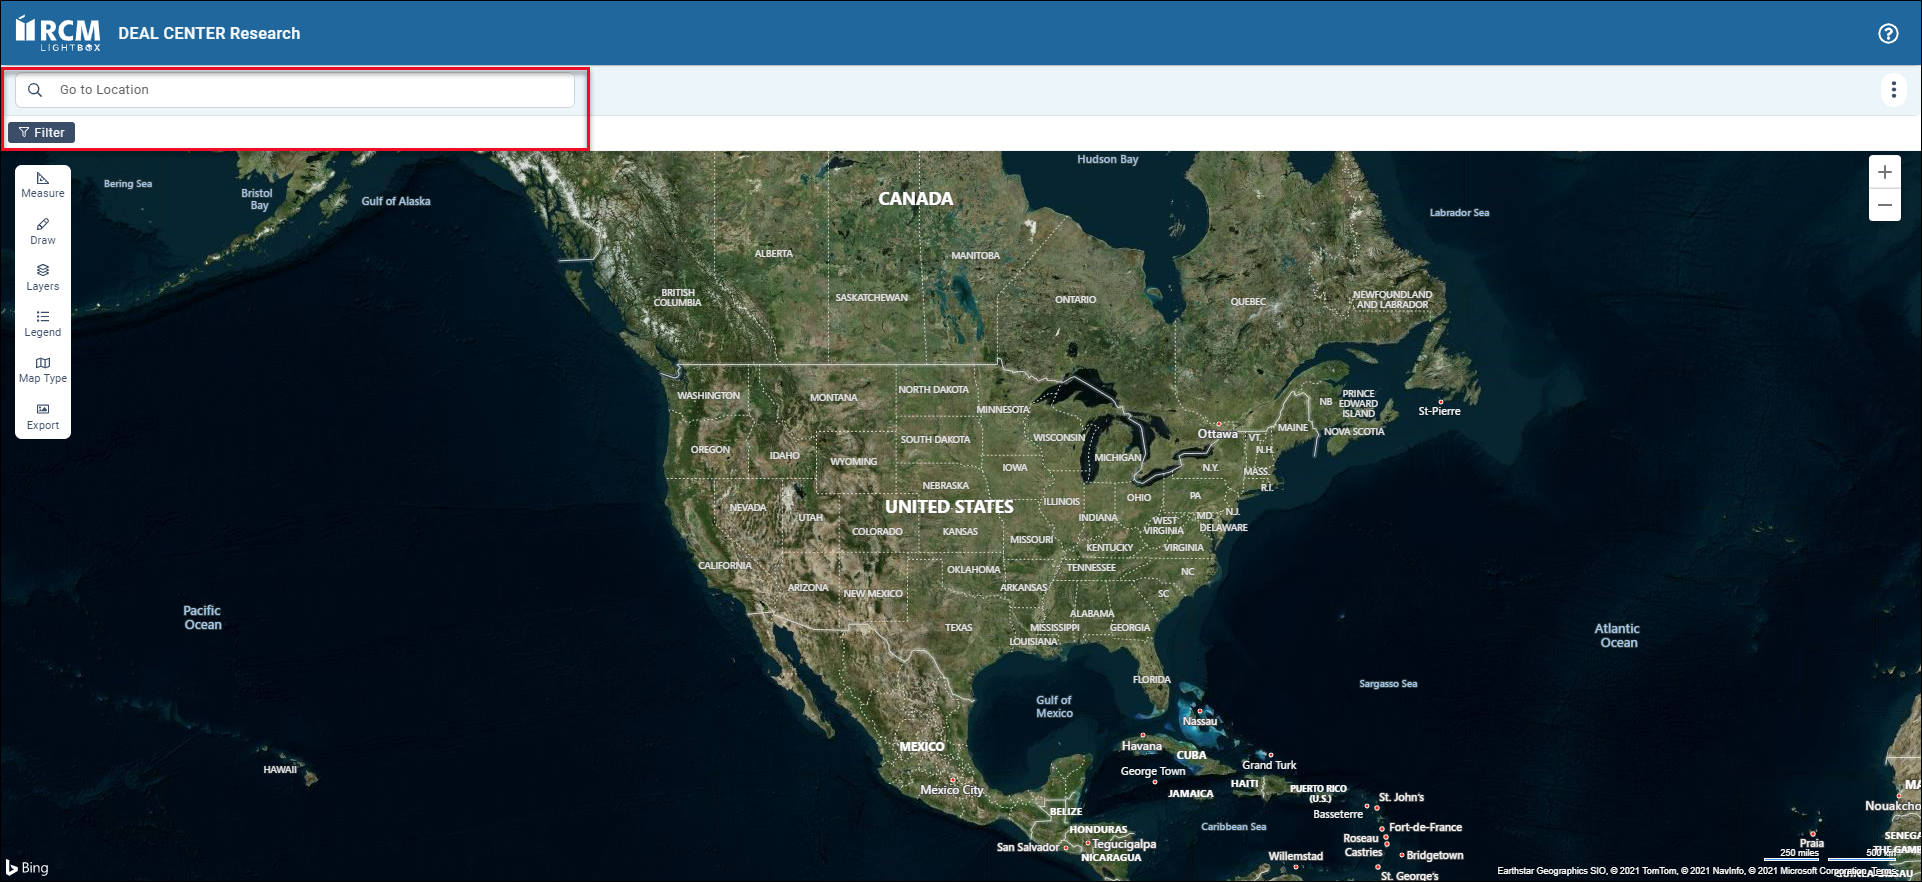Select the Measure tool
The image size is (1922, 882).
click(x=43, y=184)
